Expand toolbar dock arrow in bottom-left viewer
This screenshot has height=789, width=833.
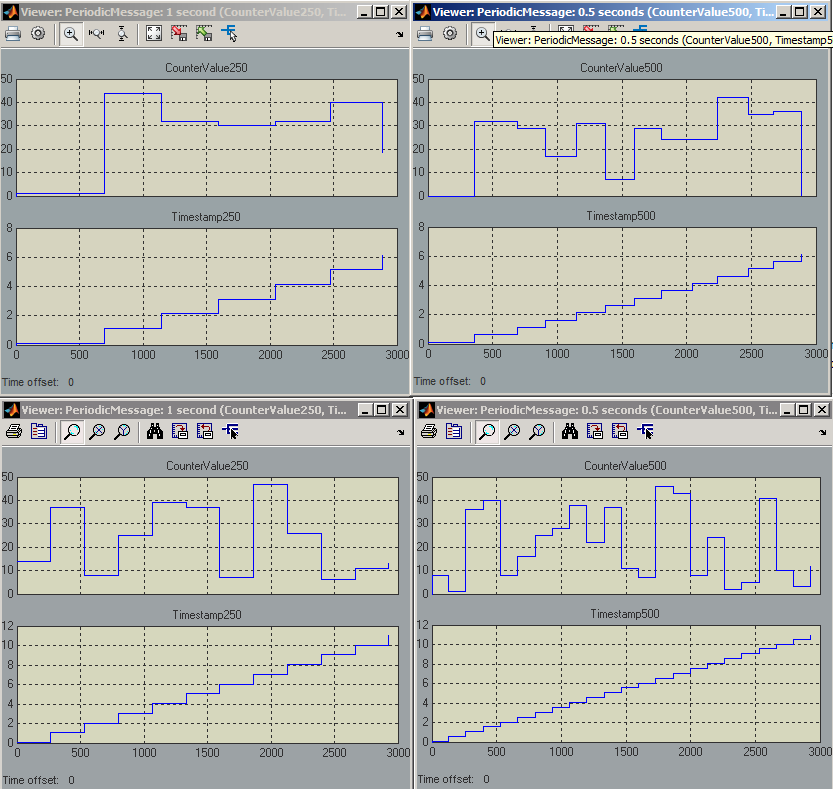coord(400,433)
